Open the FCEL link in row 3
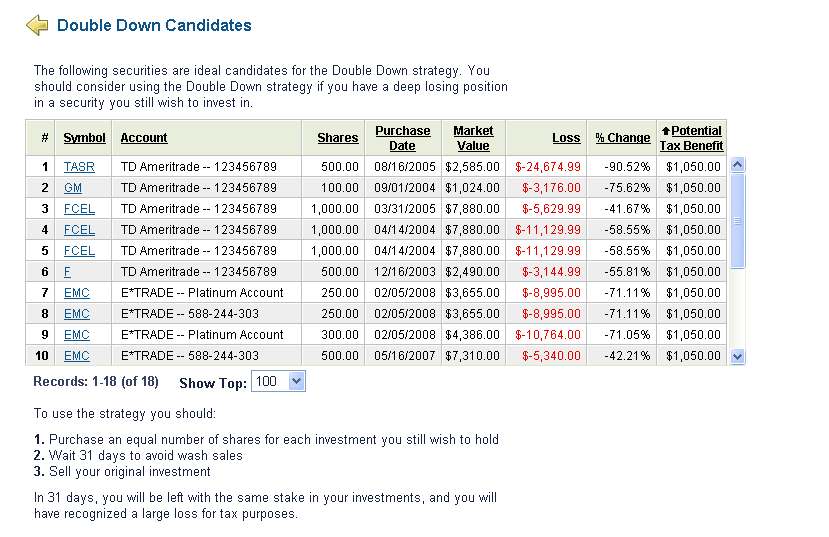This screenshot has height=537, width=829. pos(79,209)
